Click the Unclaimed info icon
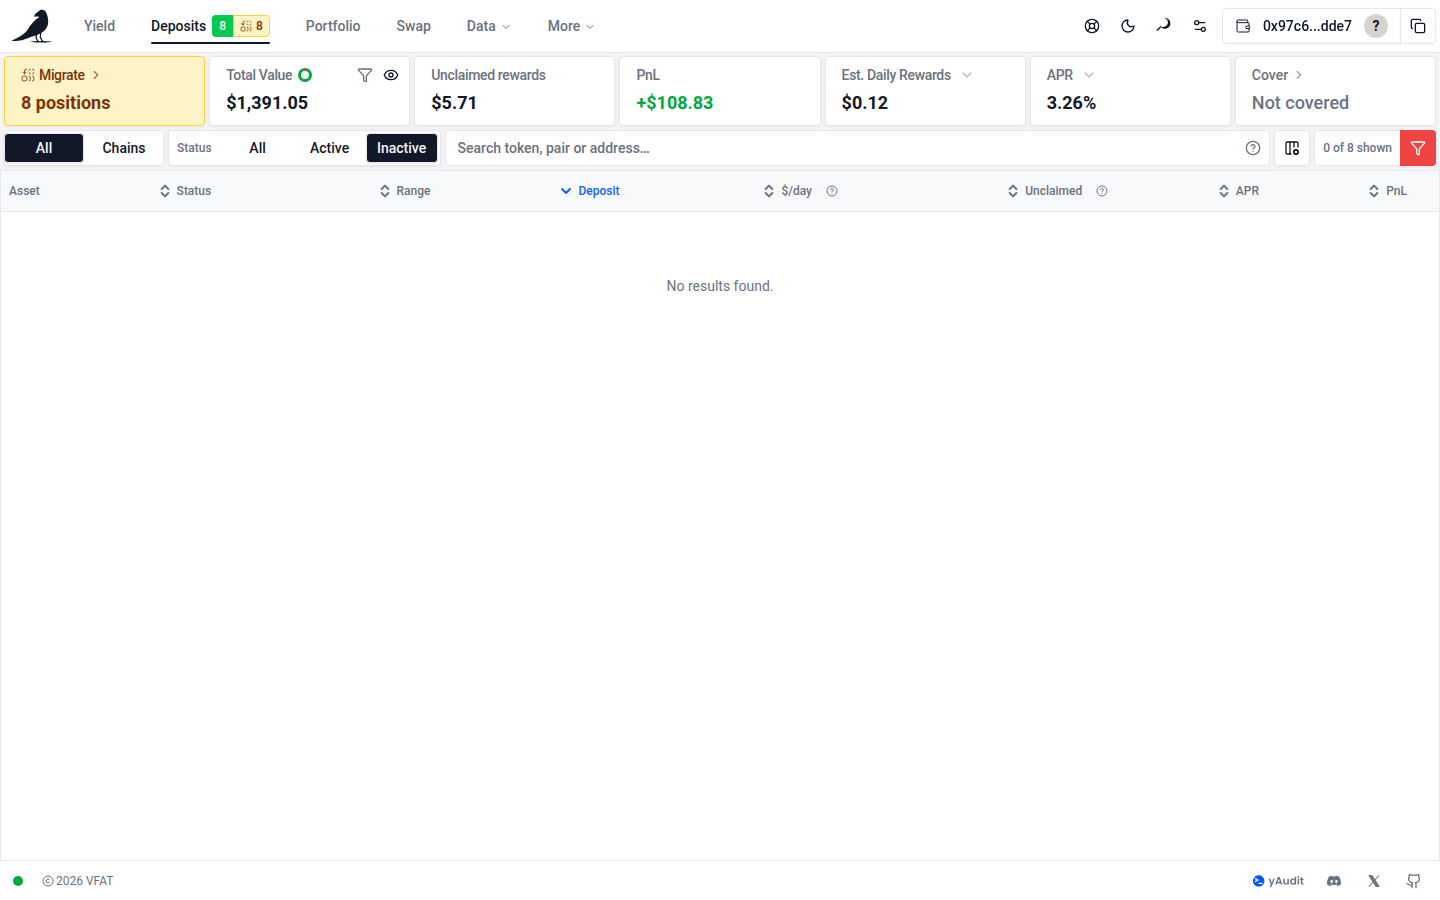 pyautogui.click(x=1102, y=191)
